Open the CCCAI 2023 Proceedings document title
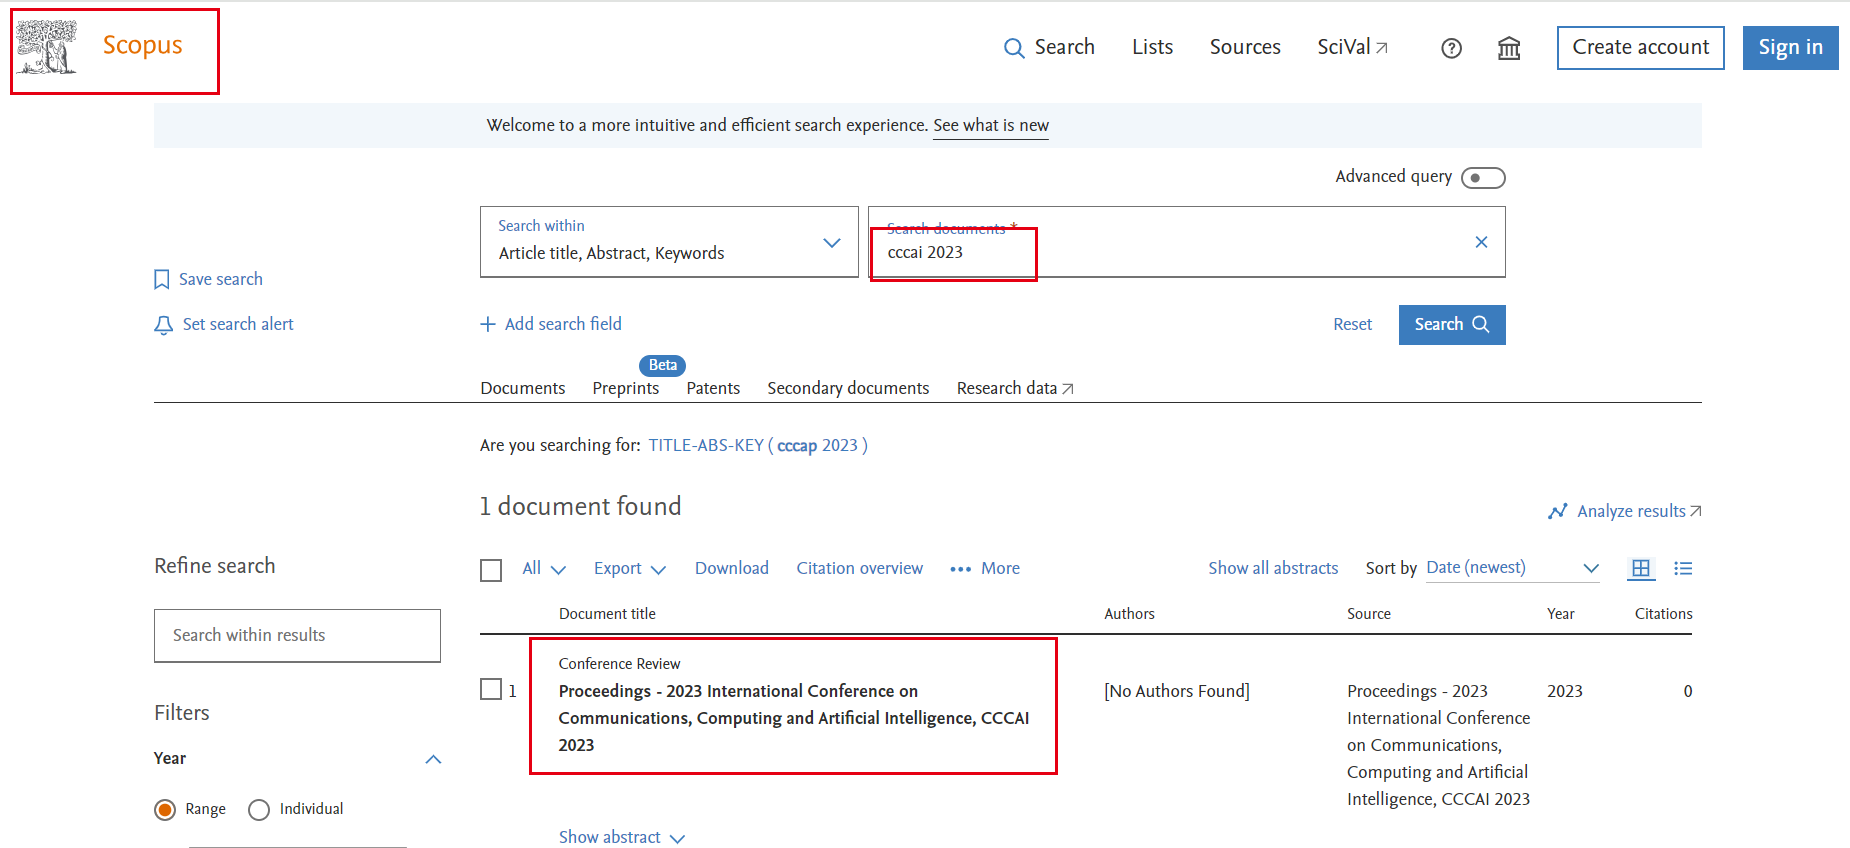The width and height of the screenshot is (1850, 848). [794, 718]
